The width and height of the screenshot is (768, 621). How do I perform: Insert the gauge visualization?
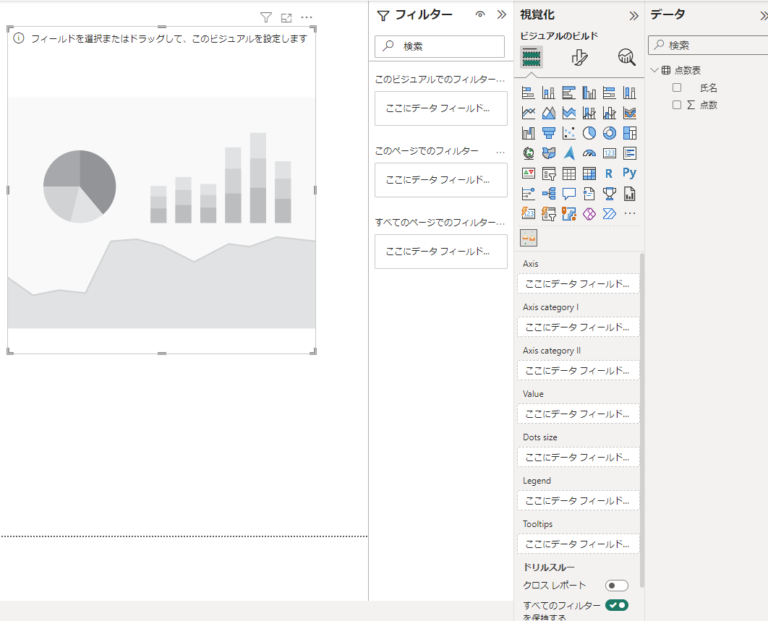[589, 153]
